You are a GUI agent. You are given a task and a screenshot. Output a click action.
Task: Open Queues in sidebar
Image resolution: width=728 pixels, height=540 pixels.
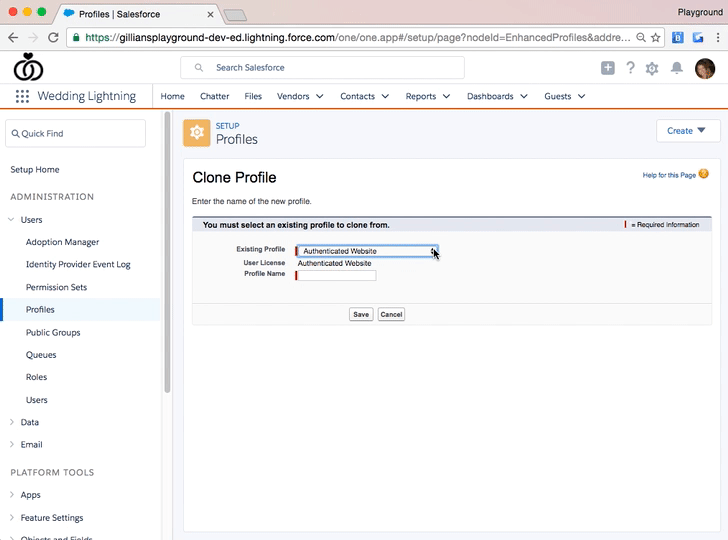point(41,355)
